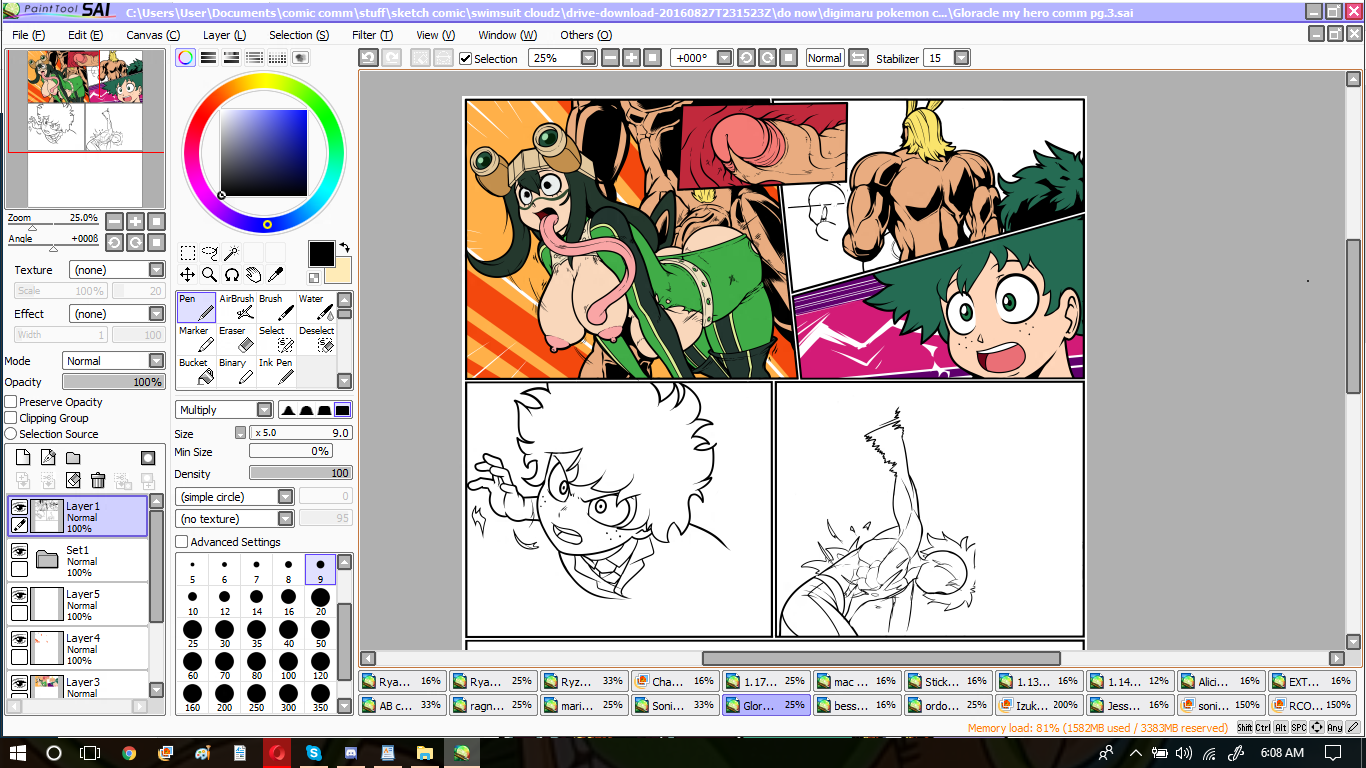Switch to the Izuk... 200% document tab

pyautogui.click(x=1038, y=705)
